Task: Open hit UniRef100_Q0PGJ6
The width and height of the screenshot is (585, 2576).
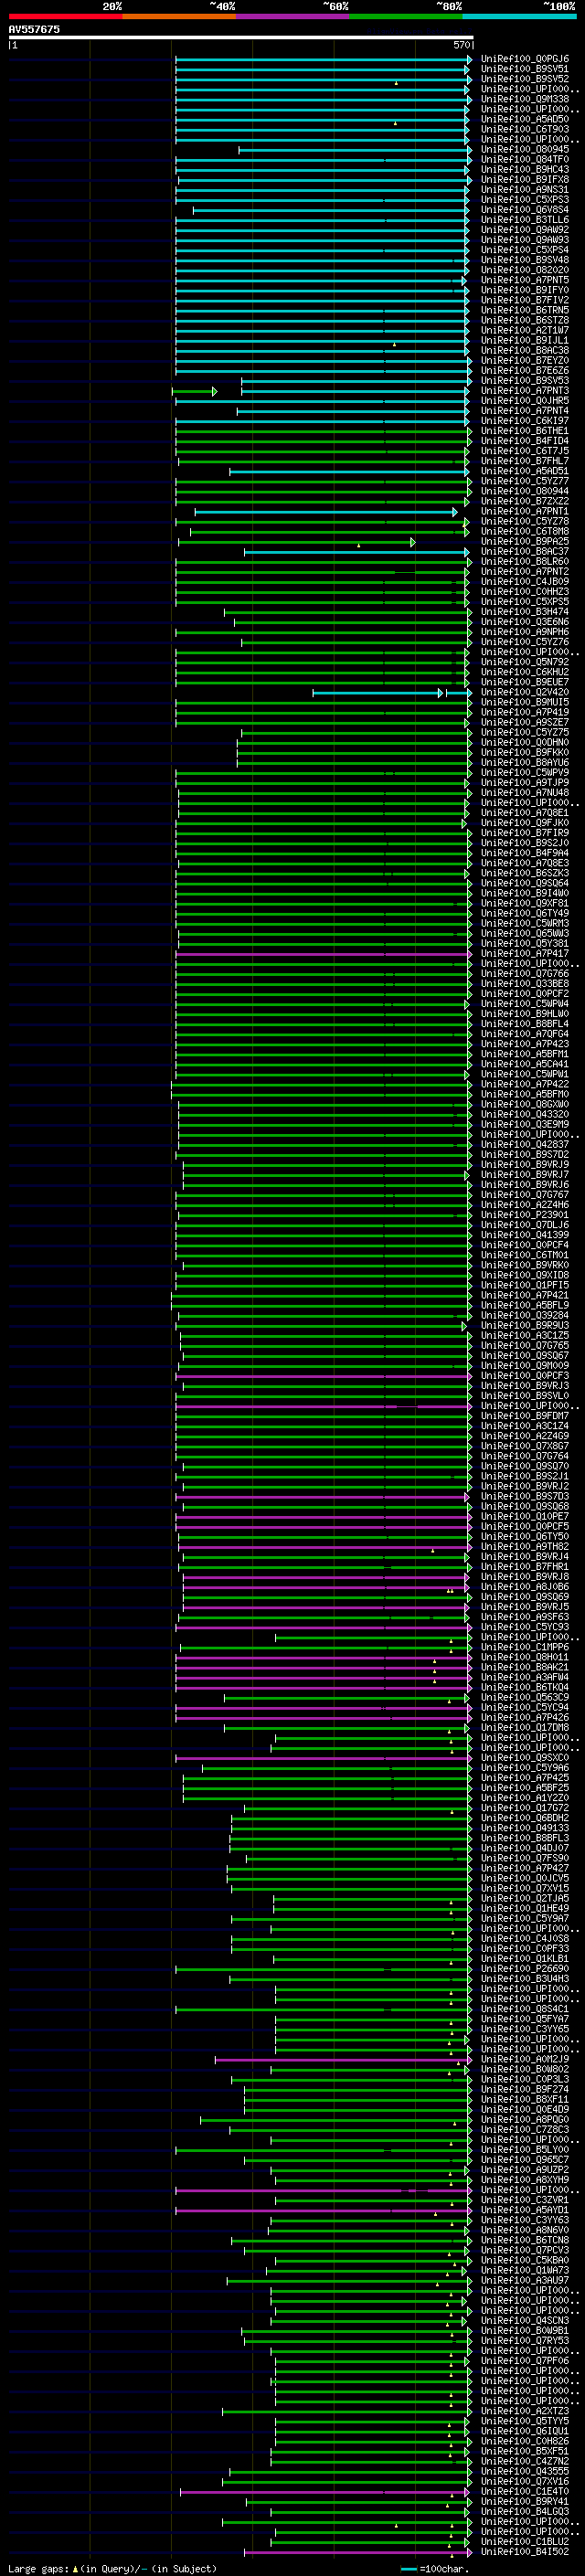Action: (525, 59)
